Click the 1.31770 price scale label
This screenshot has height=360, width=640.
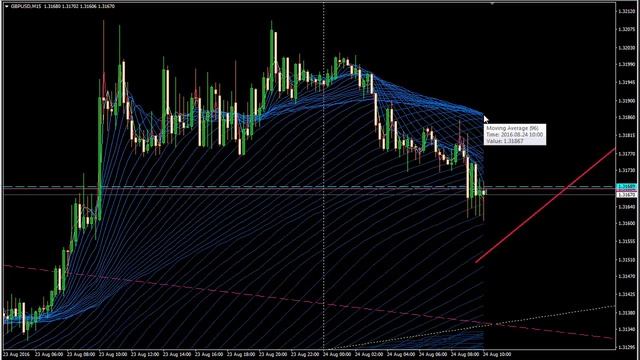627,154
